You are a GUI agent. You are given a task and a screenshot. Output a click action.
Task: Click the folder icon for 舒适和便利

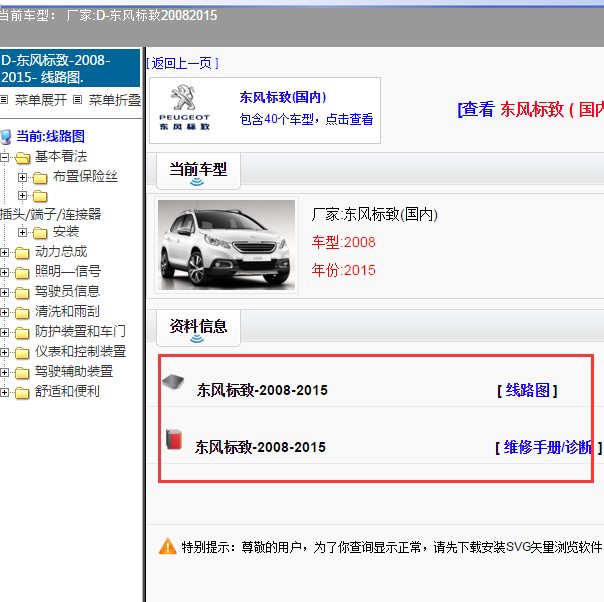(x=22, y=393)
